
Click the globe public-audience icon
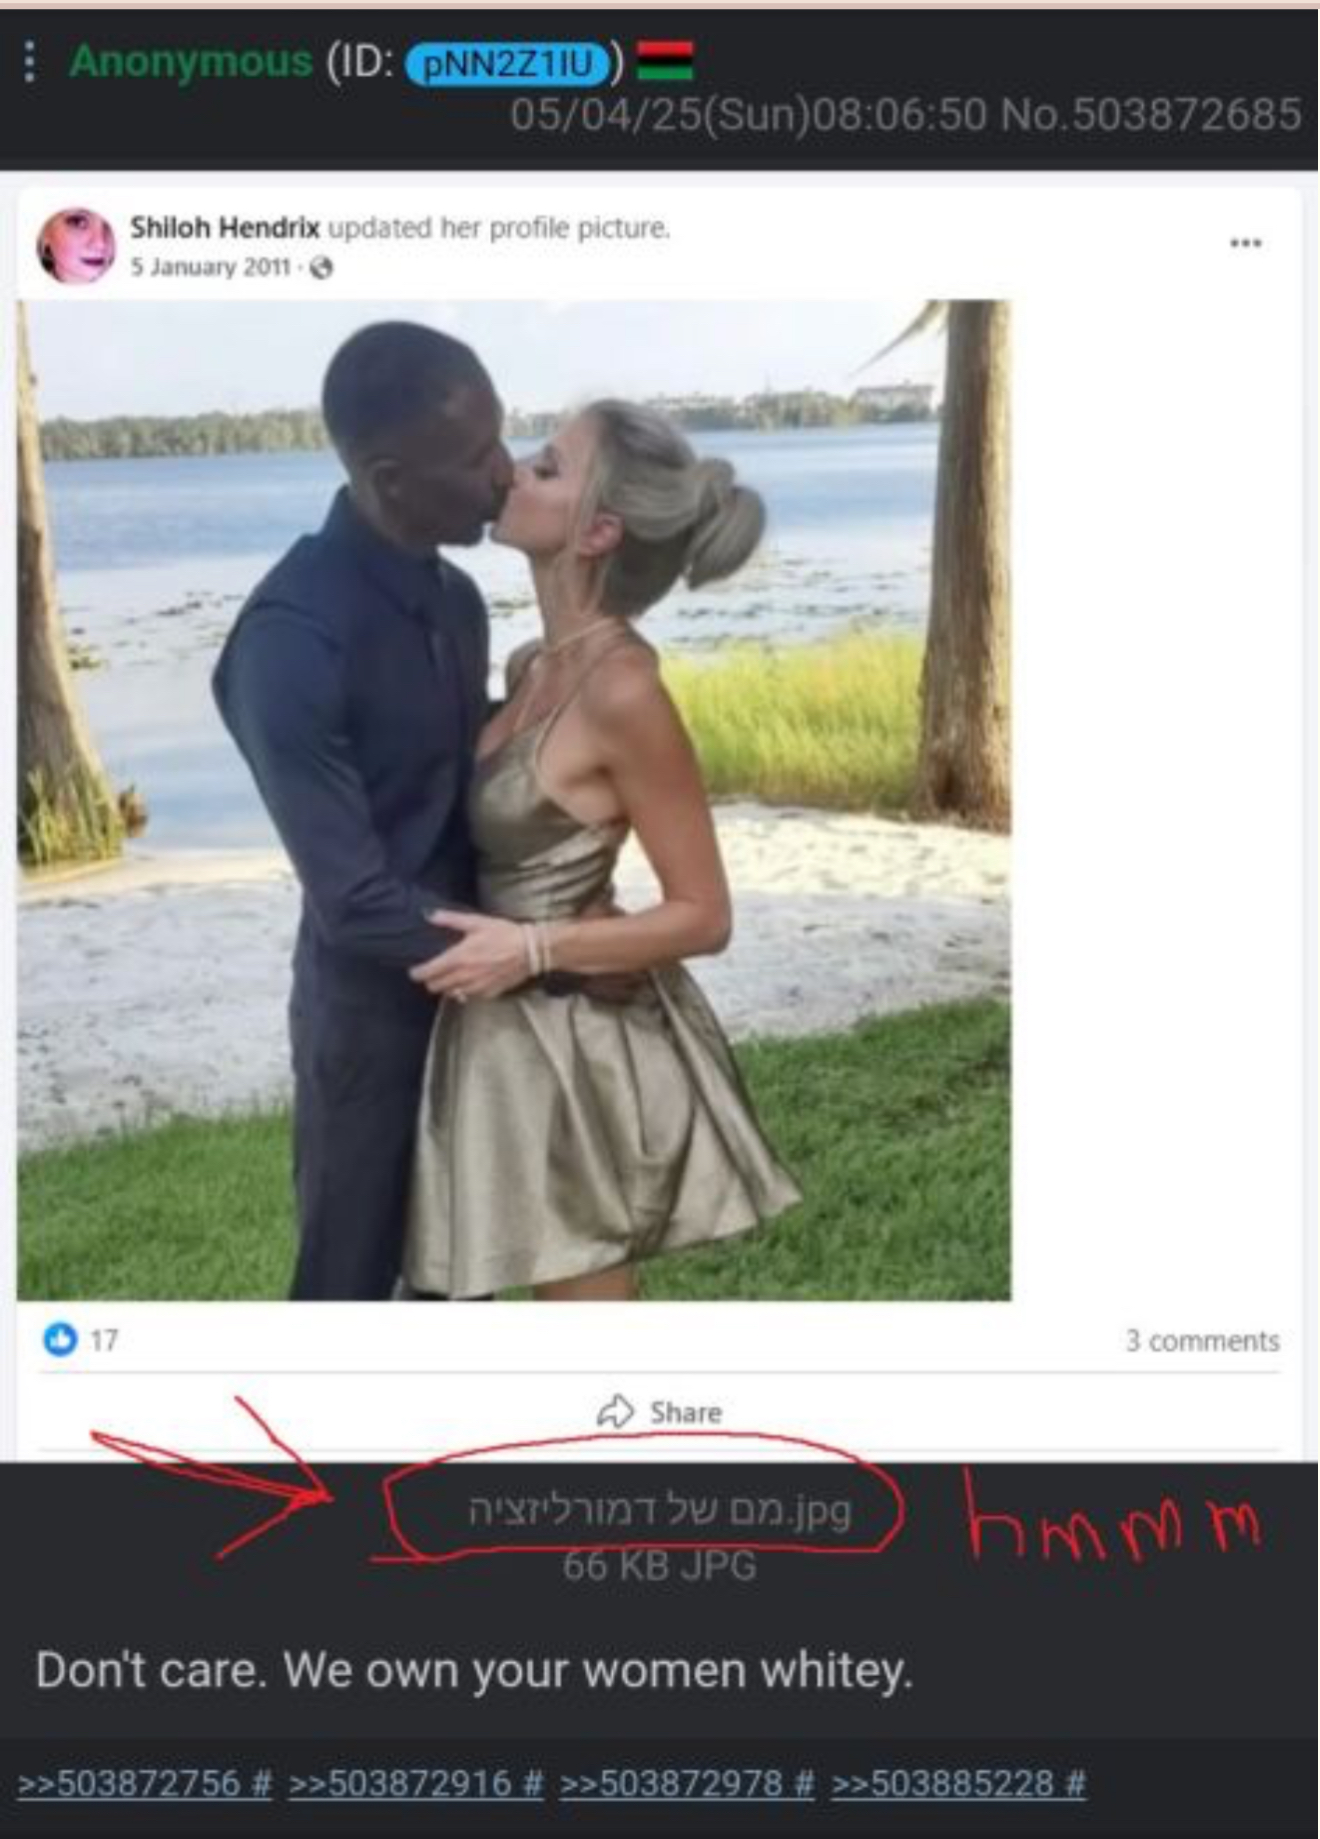tap(321, 268)
